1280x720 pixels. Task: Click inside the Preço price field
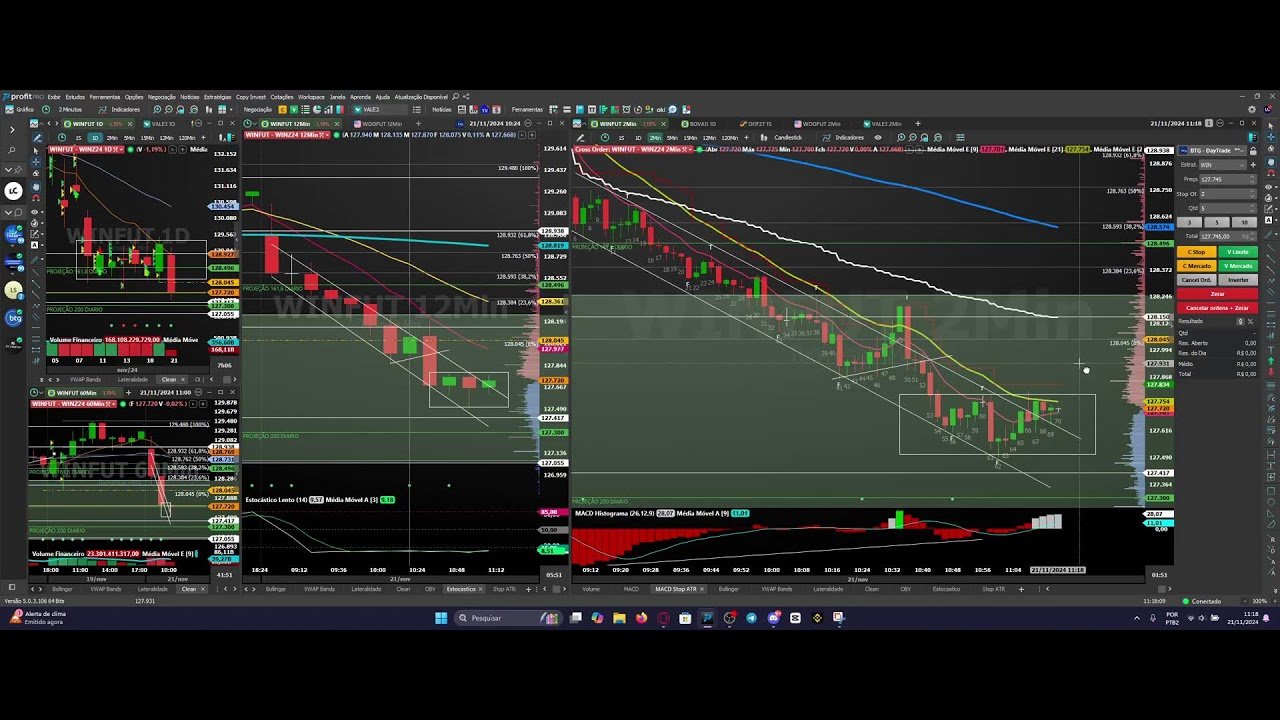coord(1225,180)
